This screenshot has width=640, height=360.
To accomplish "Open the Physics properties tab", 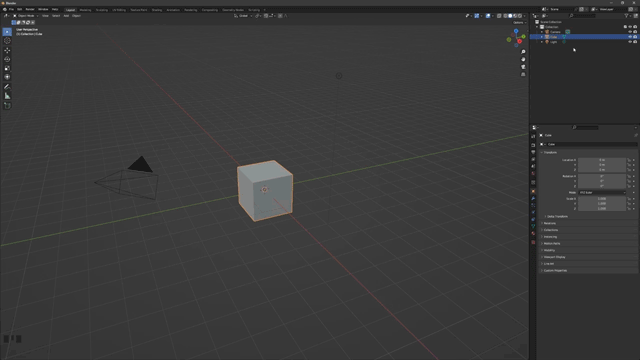I will (533, 212).
